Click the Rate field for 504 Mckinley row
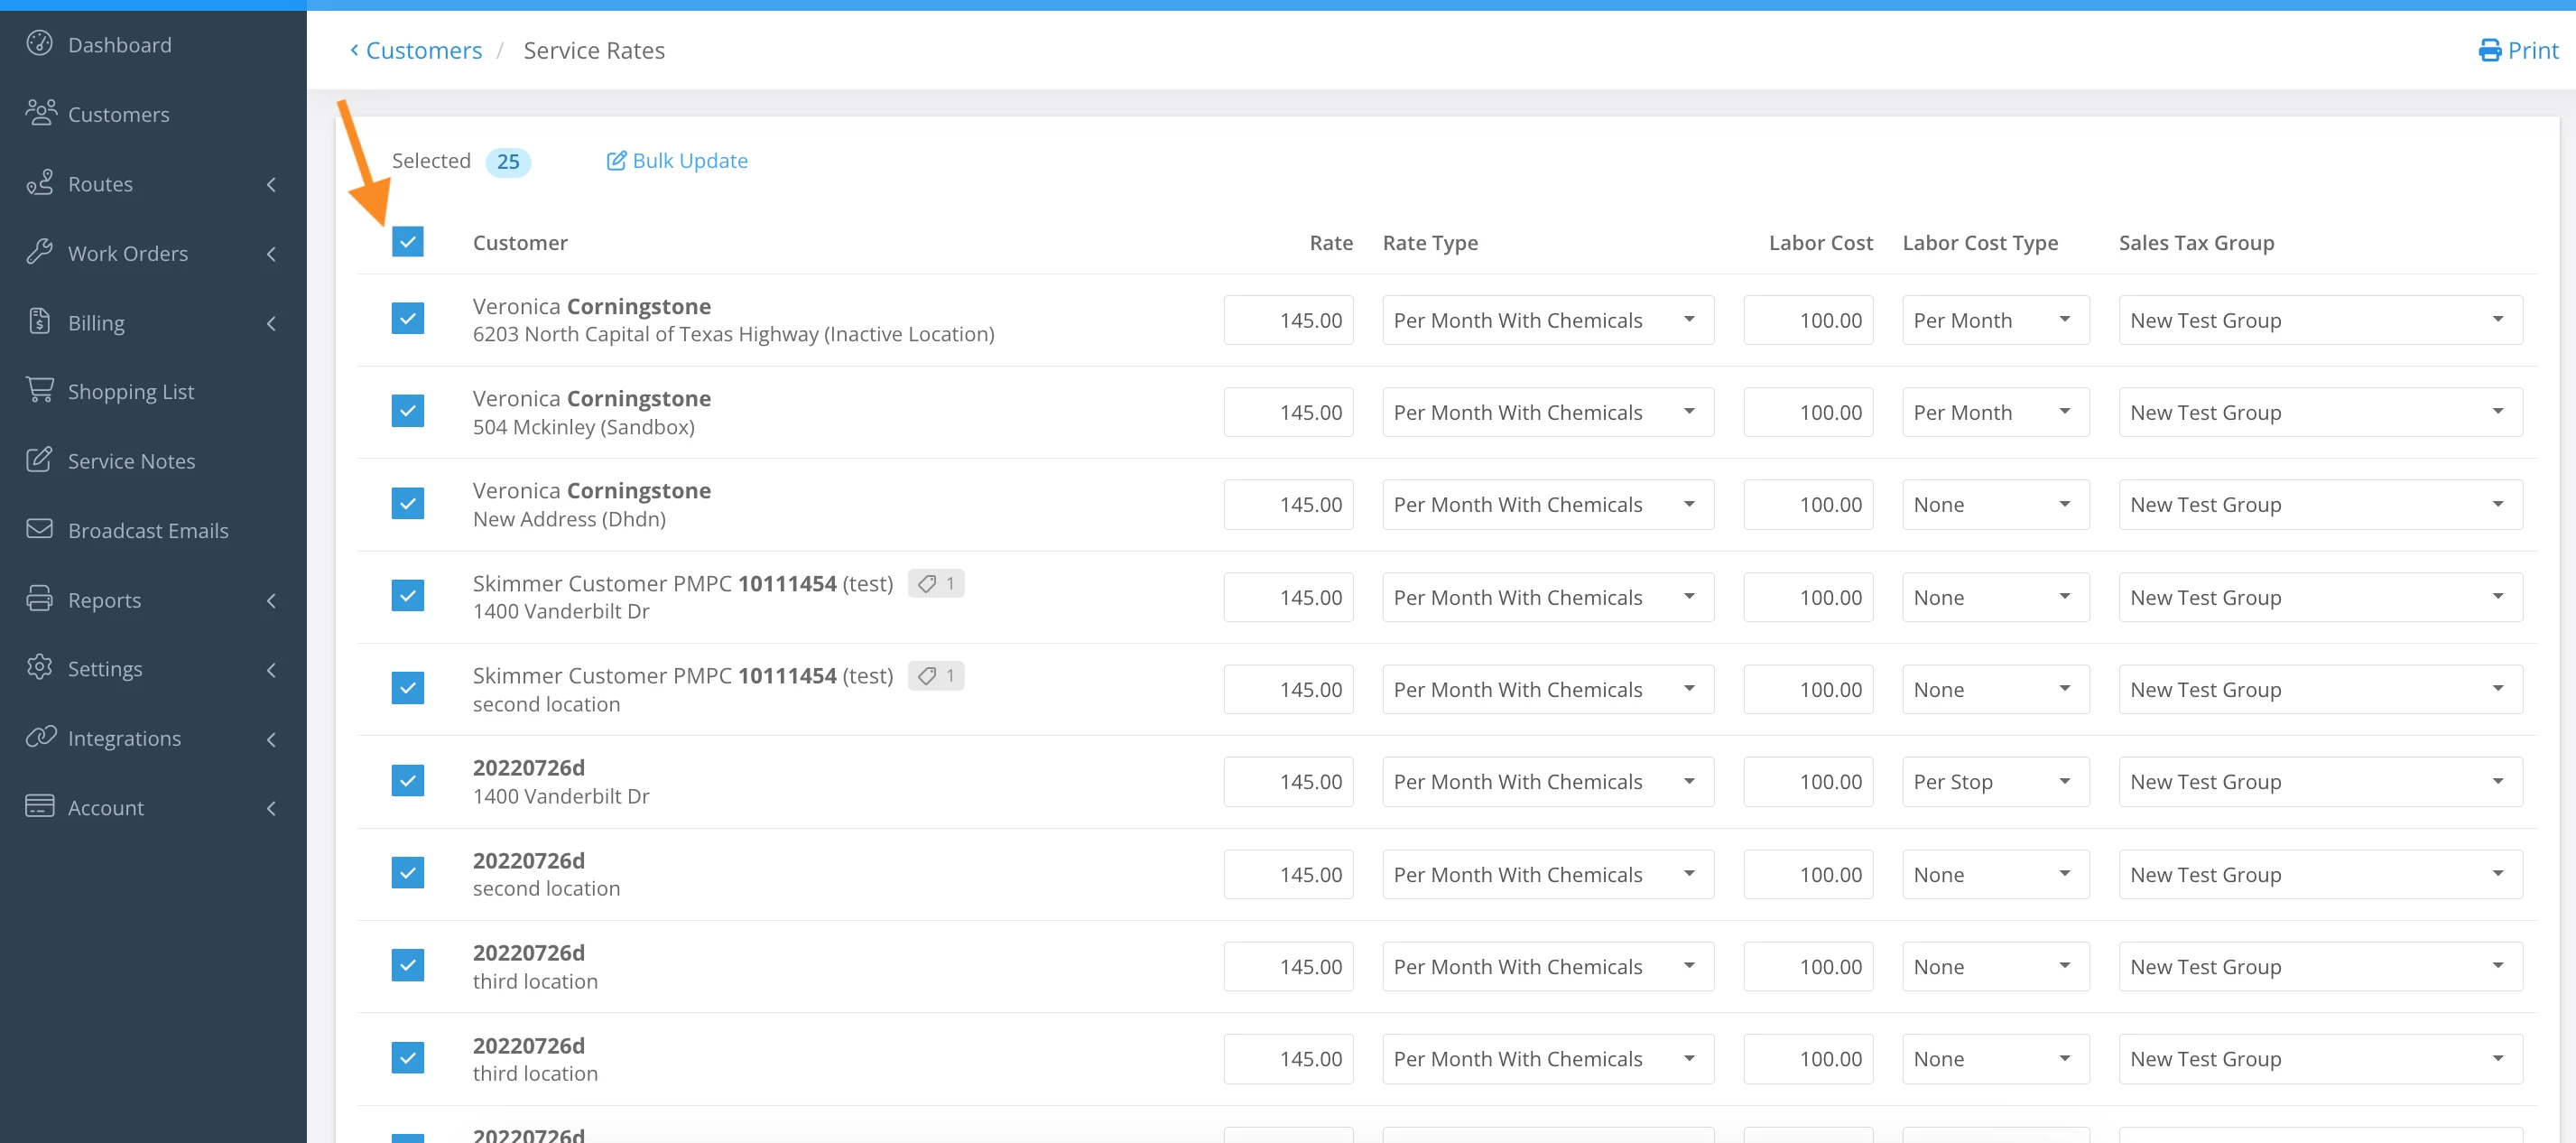This screenshot has height=1143, width=2576. click(x=1288, y=412)
